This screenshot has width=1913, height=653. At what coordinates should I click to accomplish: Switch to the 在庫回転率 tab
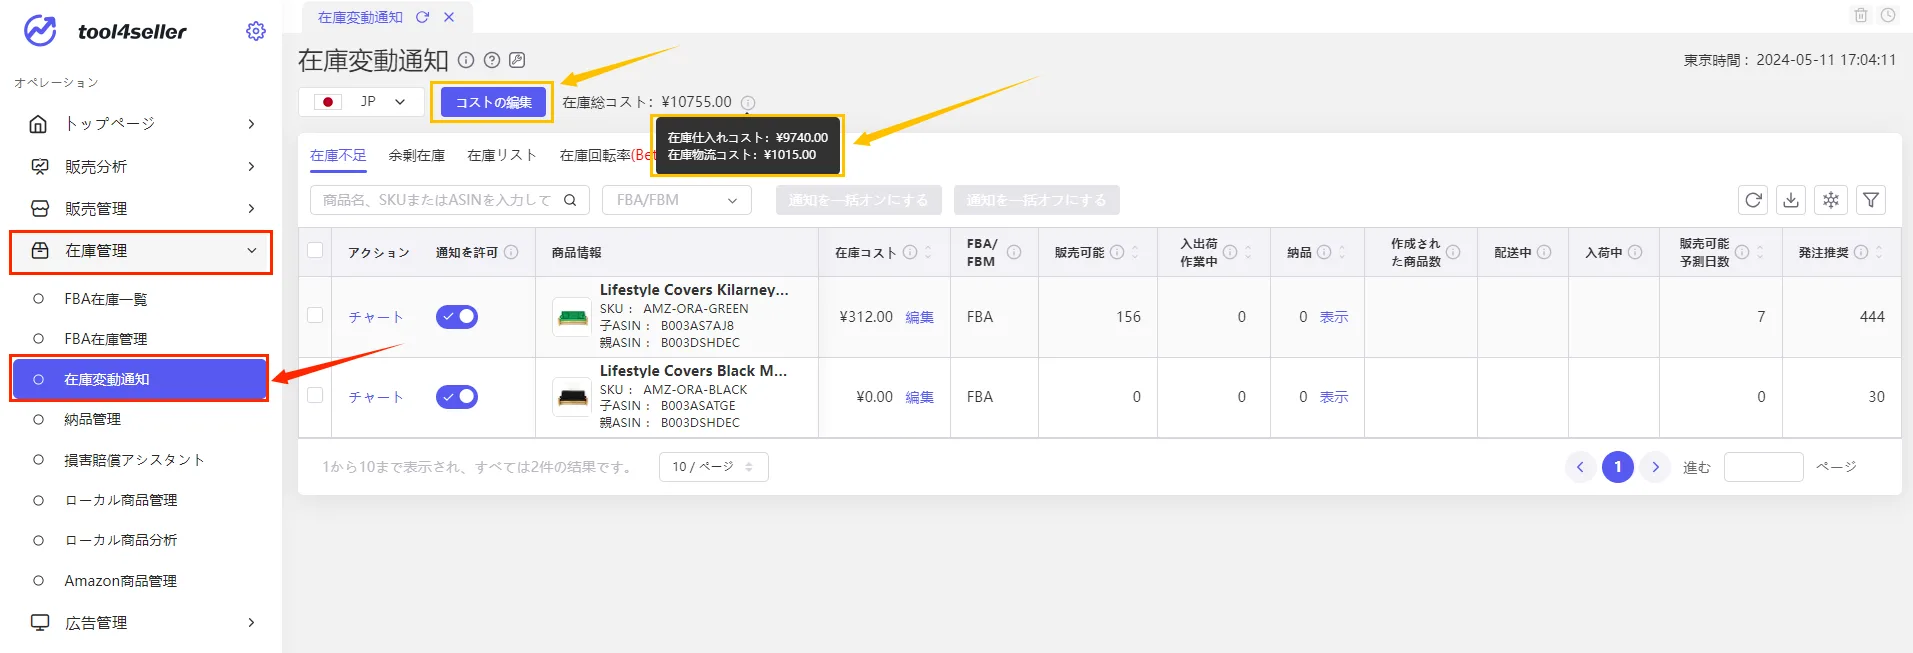coord(606,155)
